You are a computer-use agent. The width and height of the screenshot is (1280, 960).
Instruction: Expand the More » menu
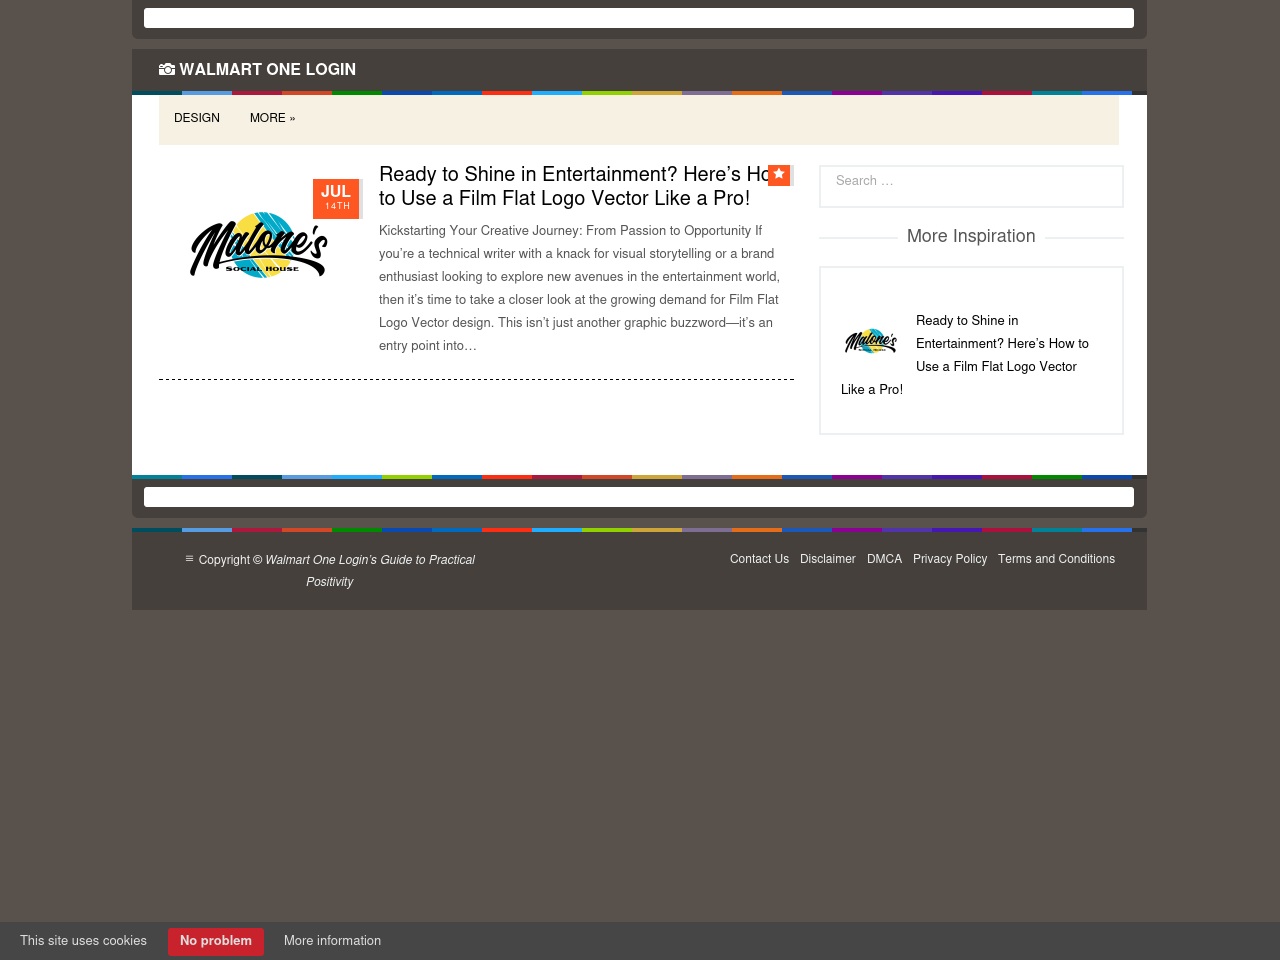point(272,118)
